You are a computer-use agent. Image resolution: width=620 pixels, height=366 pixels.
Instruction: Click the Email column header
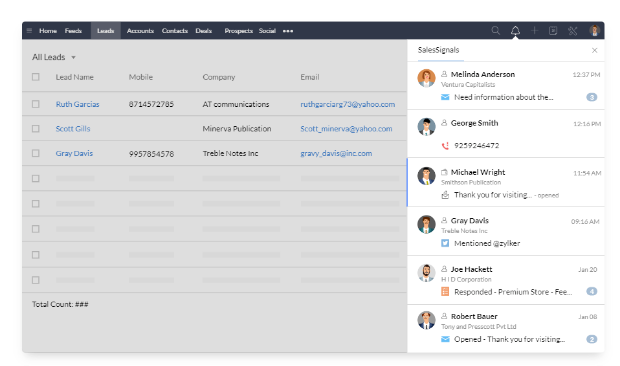pyautogui.click(x=310, y=77)
